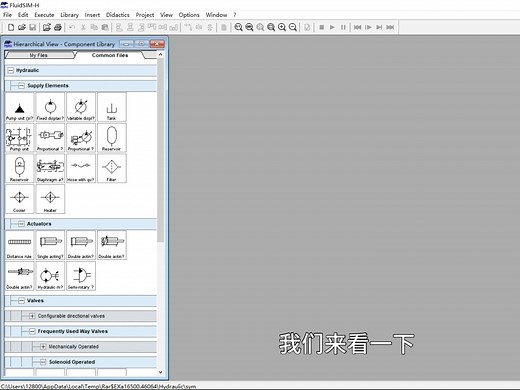The height and width of the screenshot is (390, 520).
Task: Create a new circuit file
Action: [11, 27]
